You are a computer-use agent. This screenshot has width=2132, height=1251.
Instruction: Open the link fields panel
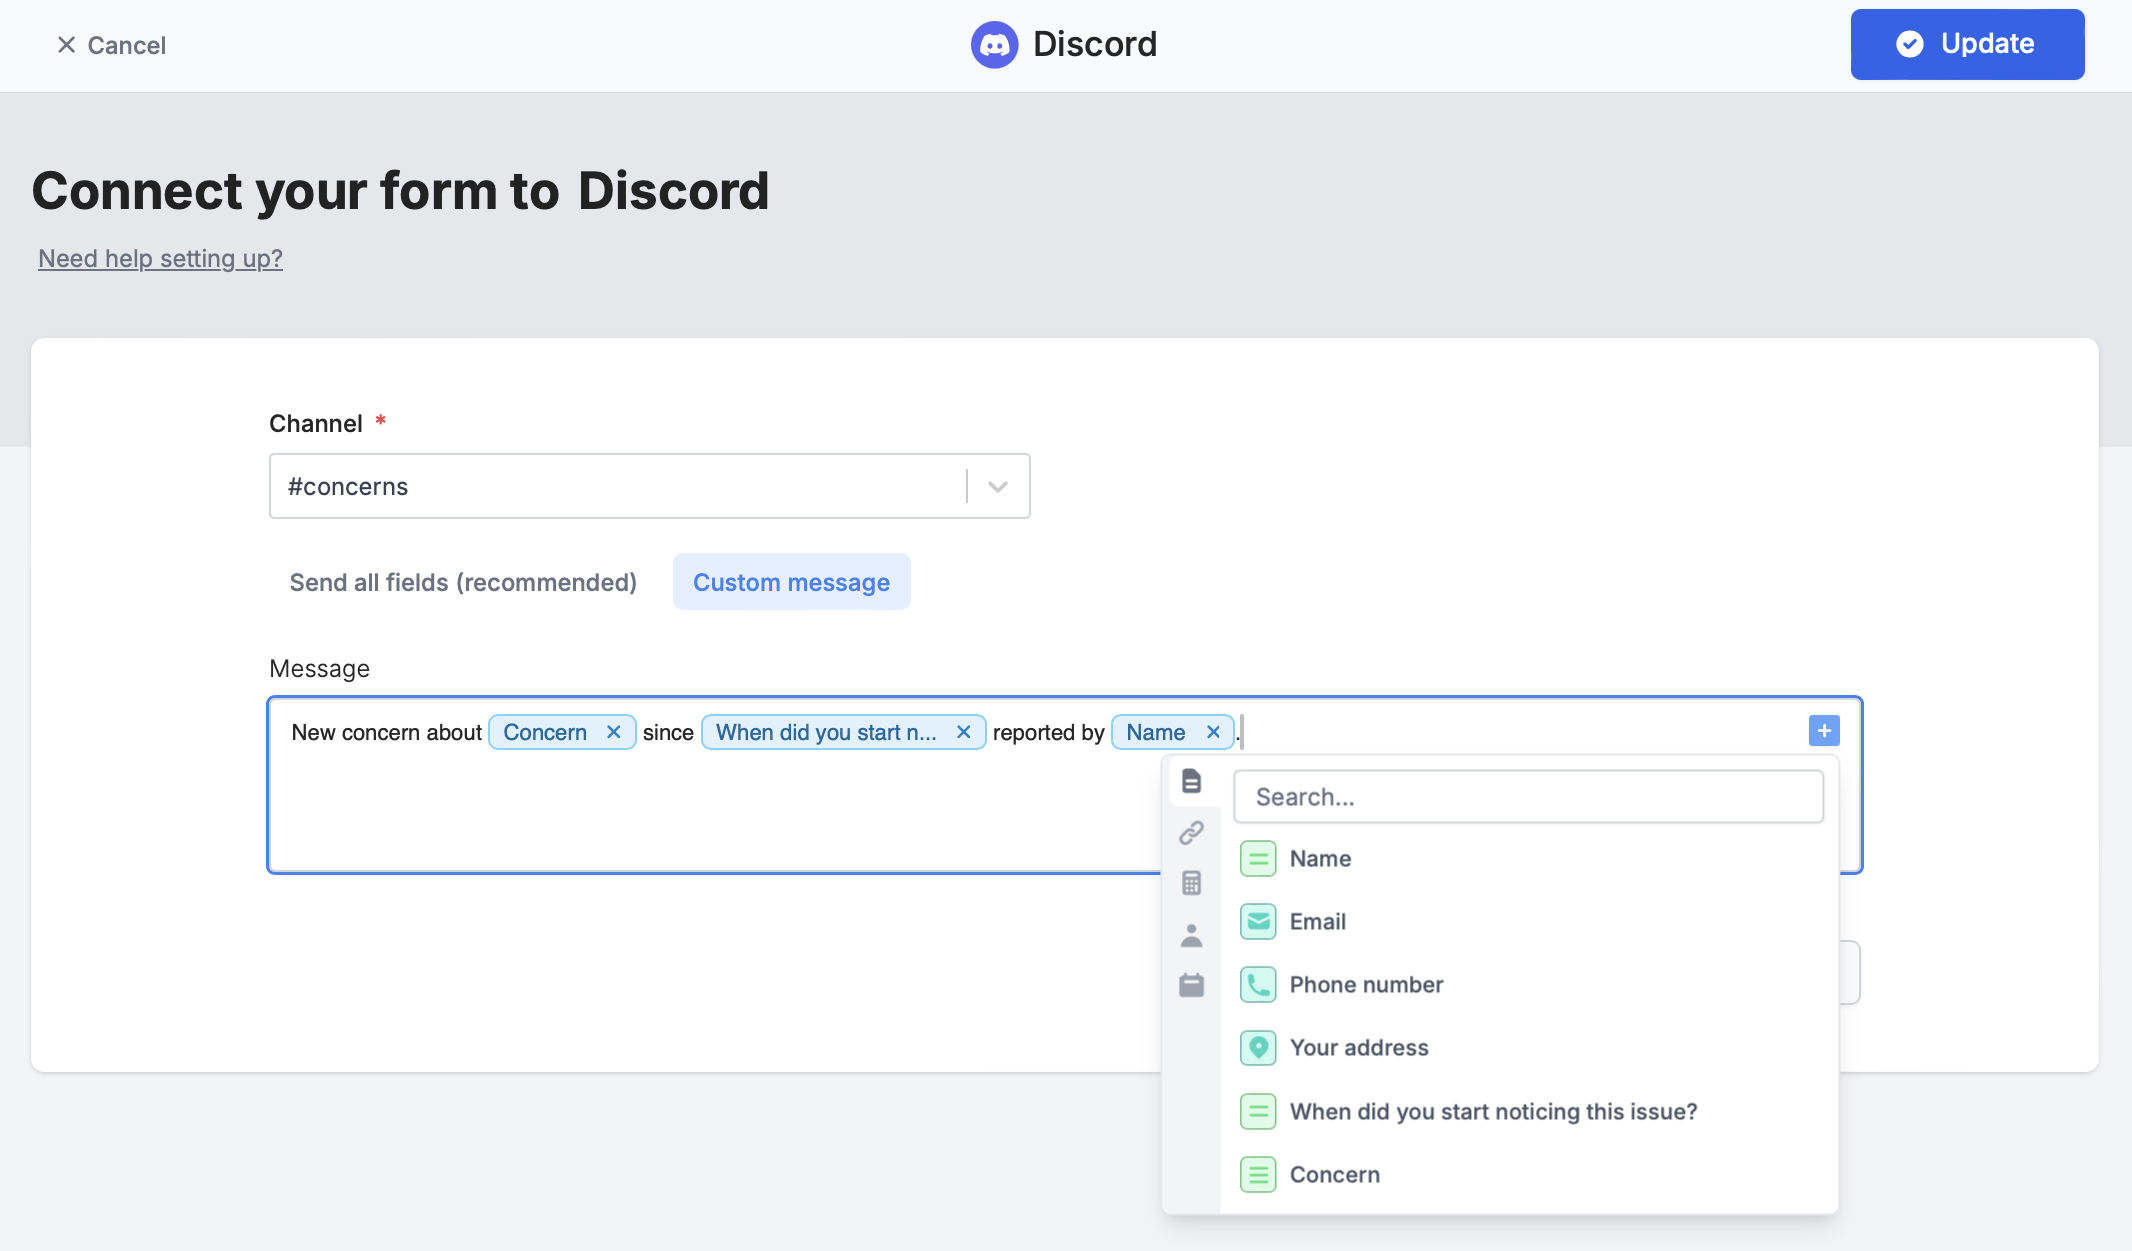coord(1192,832)
